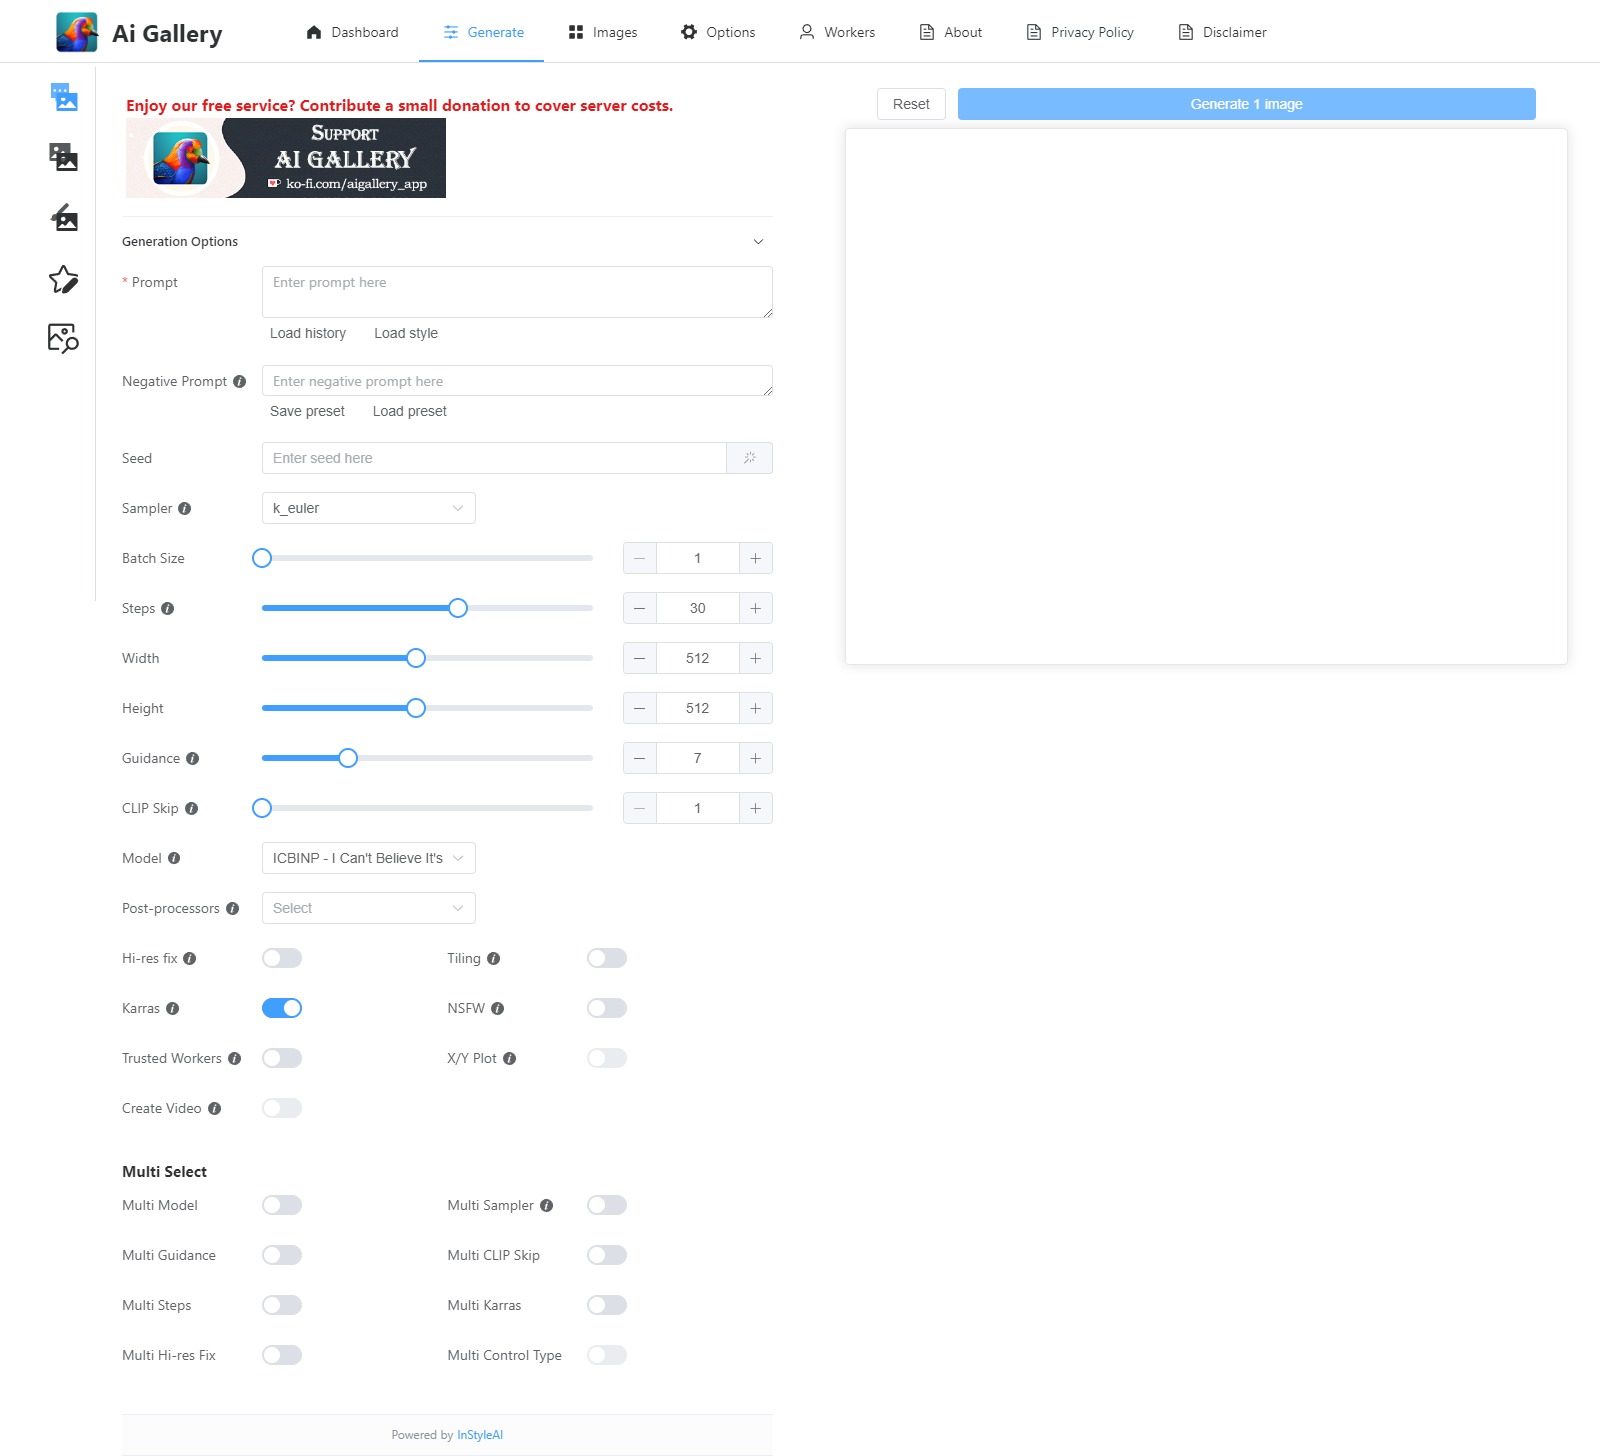Click the Guidance slider handle

(x=348, y=758)
